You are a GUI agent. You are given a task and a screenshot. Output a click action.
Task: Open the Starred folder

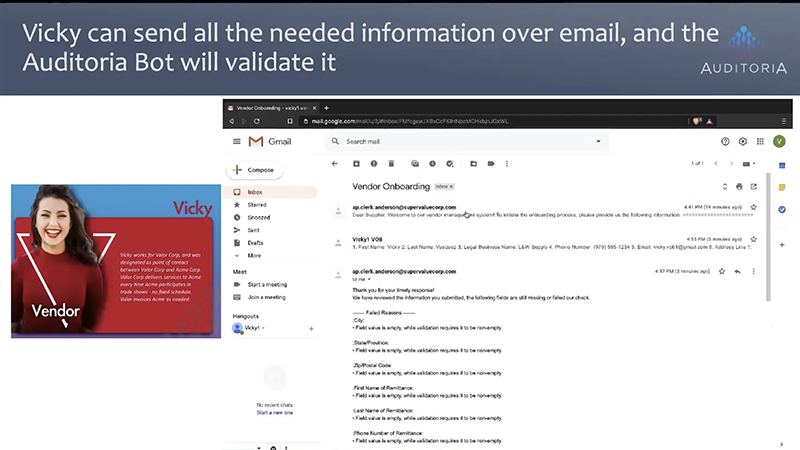pos(257,205)
